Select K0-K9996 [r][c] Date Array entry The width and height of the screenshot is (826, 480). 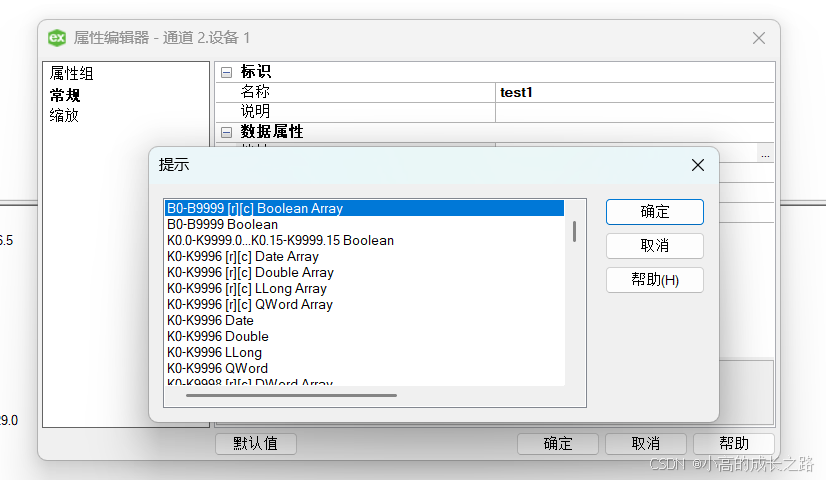click(243, 257)
